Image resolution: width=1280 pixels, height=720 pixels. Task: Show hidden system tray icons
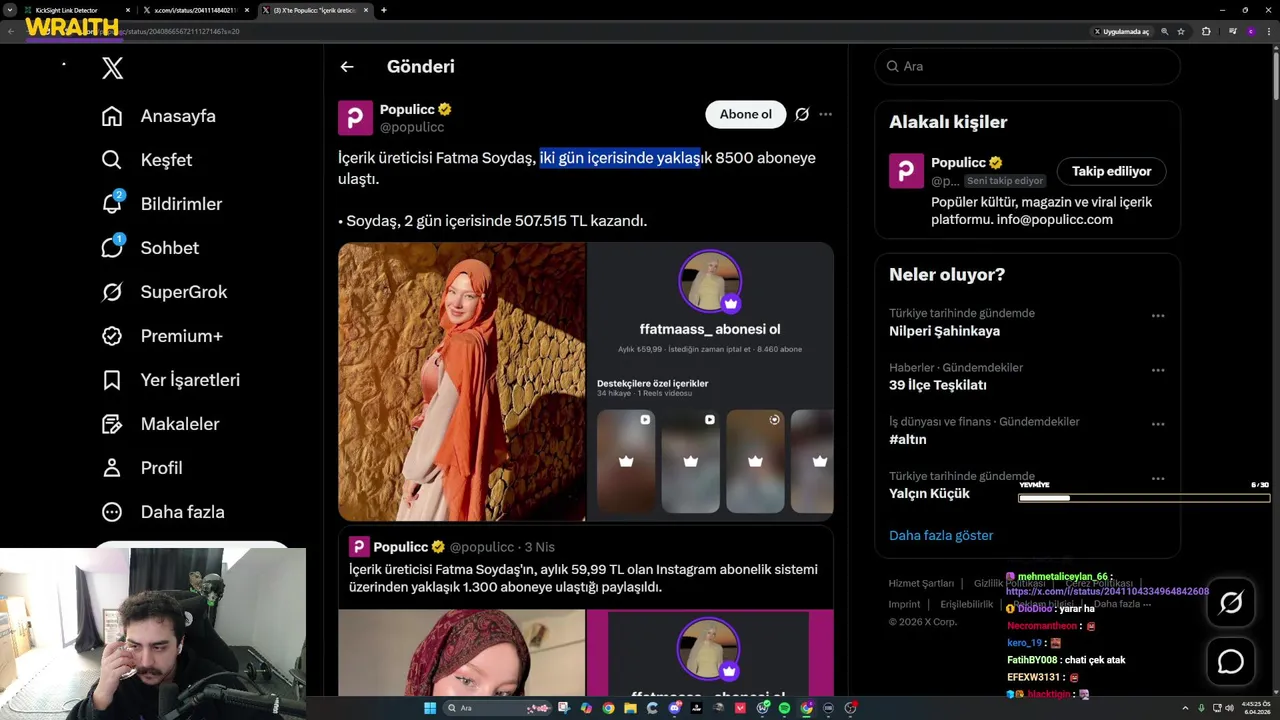coord(1186,708)
